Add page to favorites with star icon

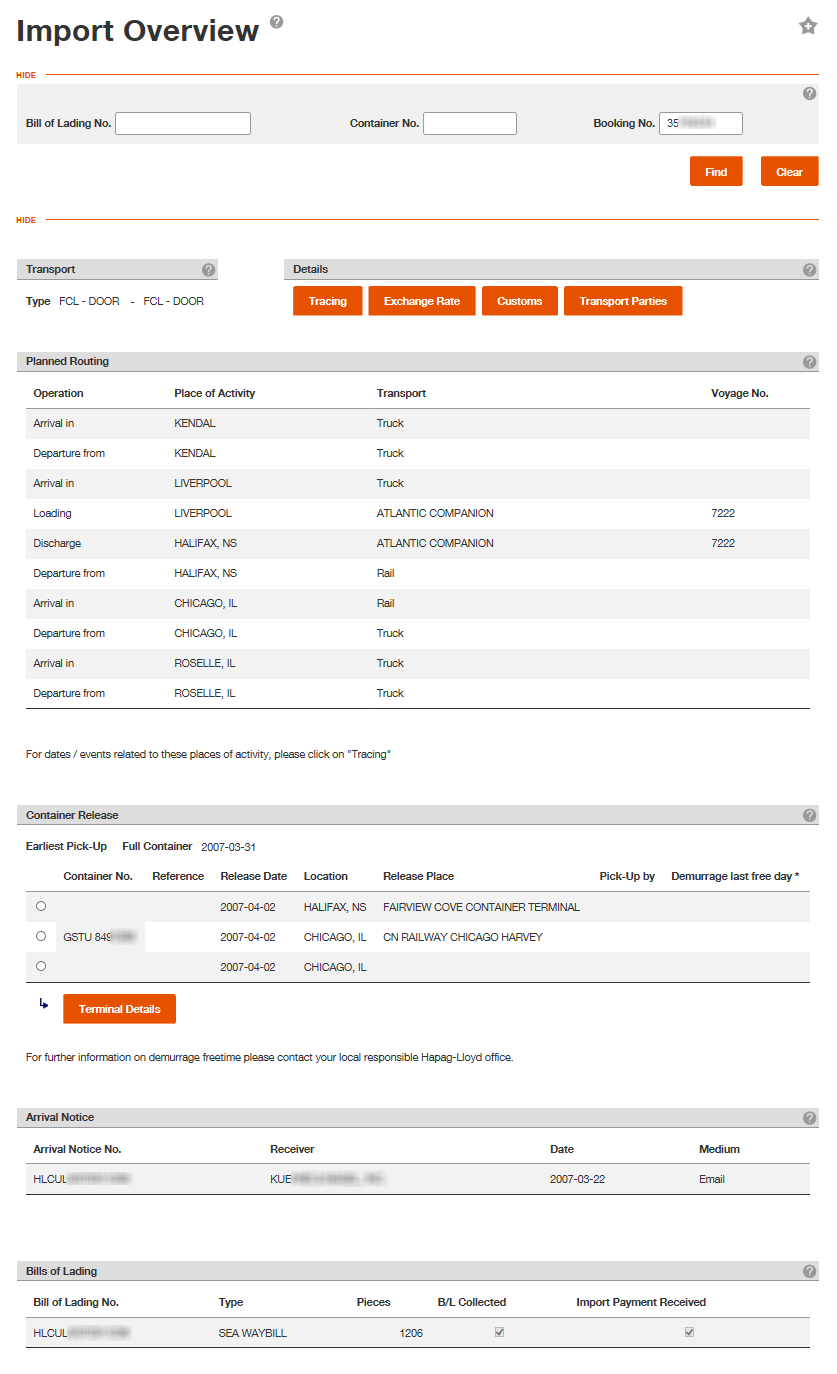click(x=808, y=26)
